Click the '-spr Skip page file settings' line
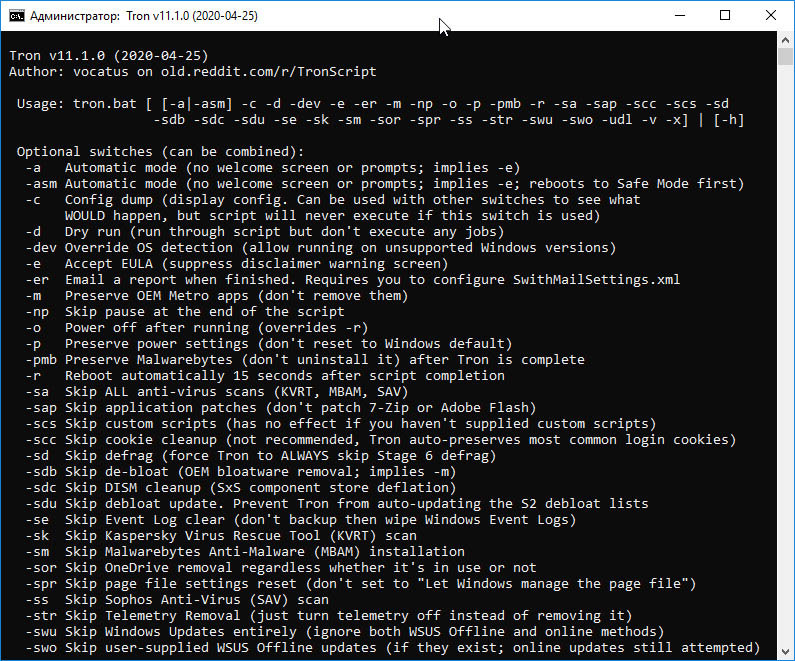Screen dimensions: 795x661 360,583
